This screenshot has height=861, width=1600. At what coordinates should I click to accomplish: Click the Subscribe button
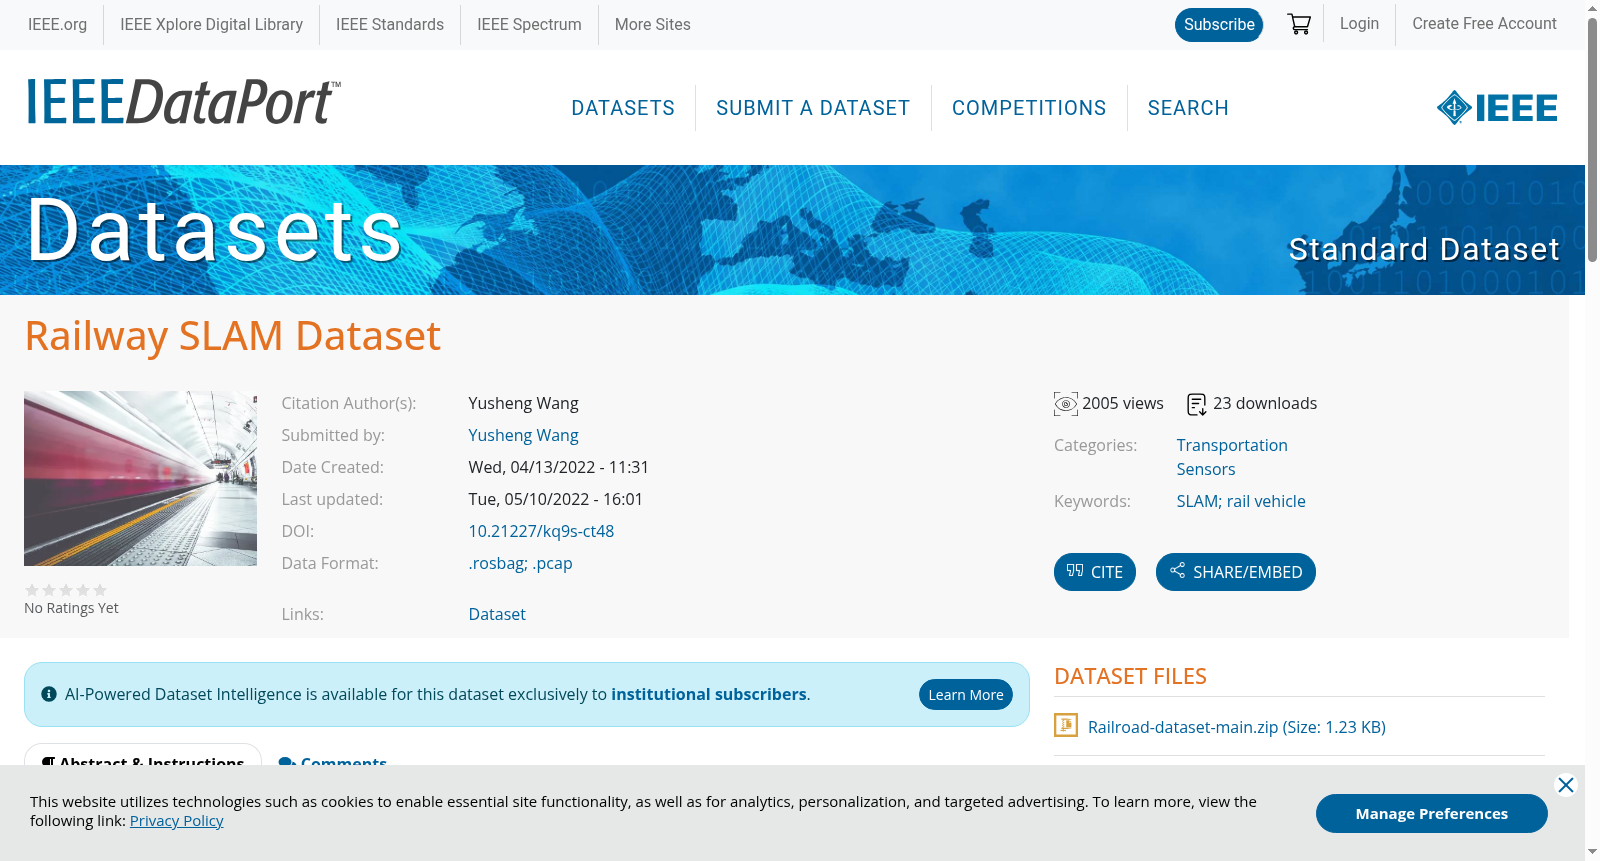1219,25
